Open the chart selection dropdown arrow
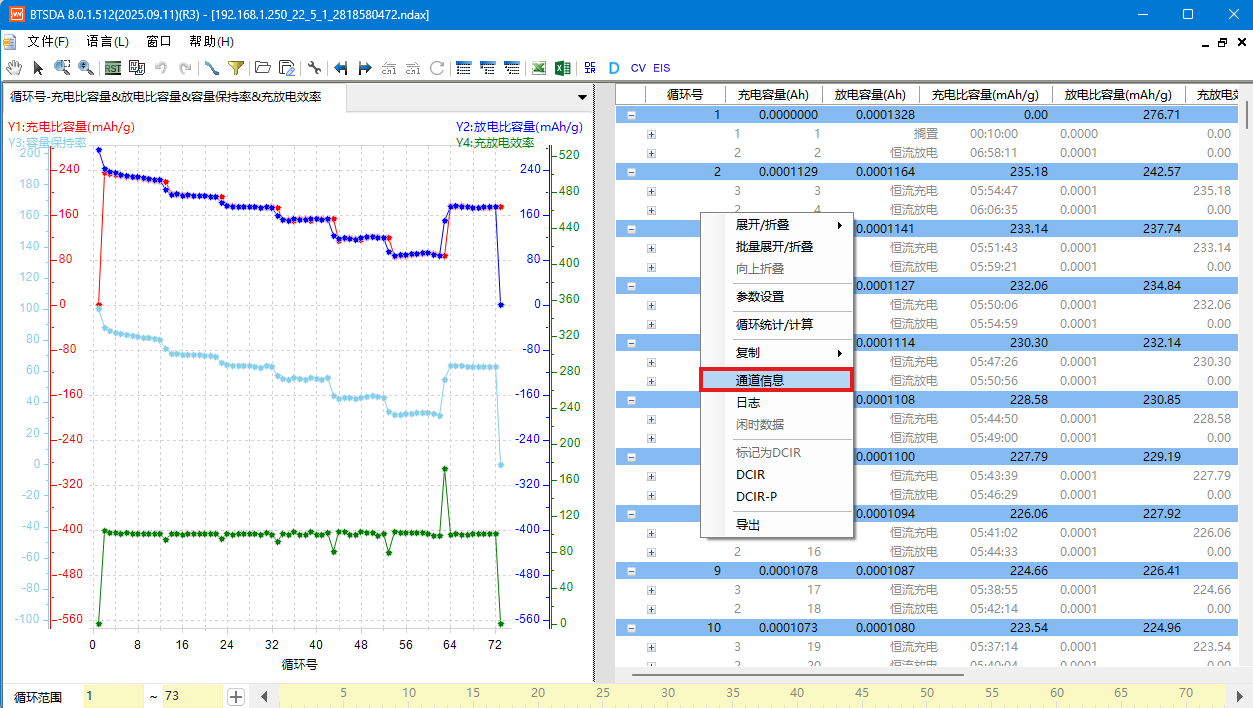This screenshot has height=708, width=1253. (582, 97)
